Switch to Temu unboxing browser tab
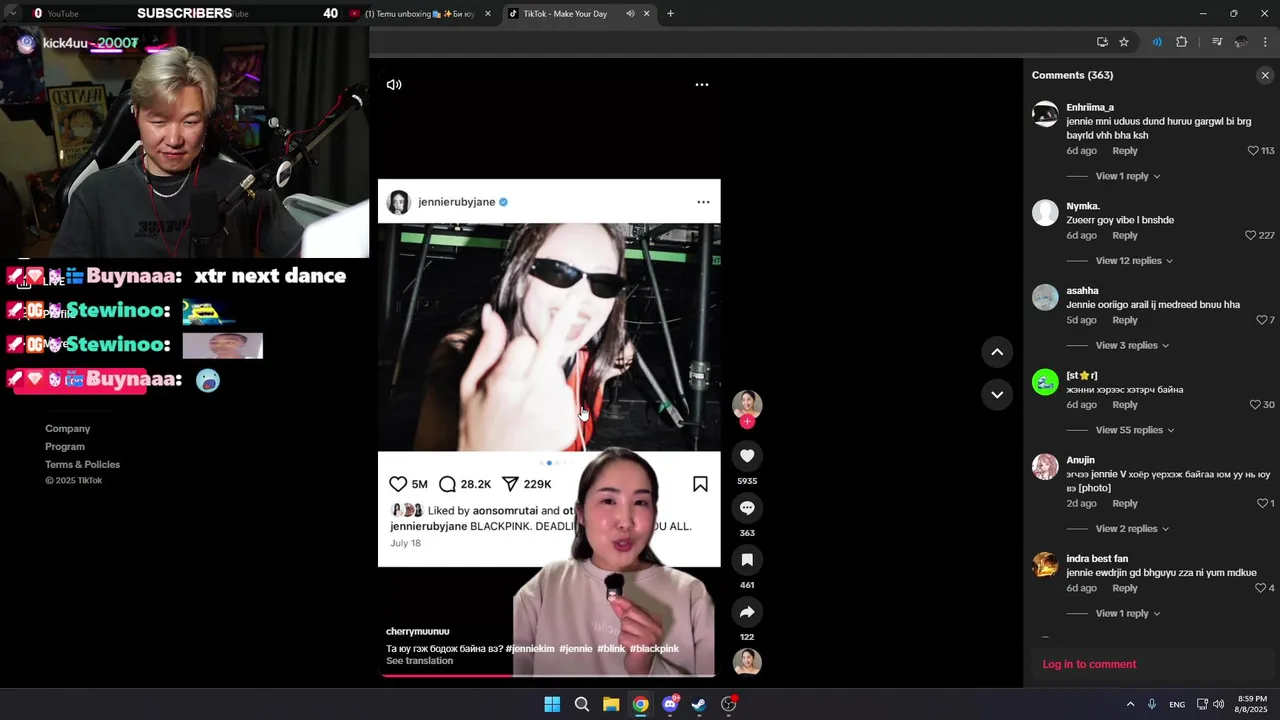Viewport: 1280px width, 720px height. 420,14
